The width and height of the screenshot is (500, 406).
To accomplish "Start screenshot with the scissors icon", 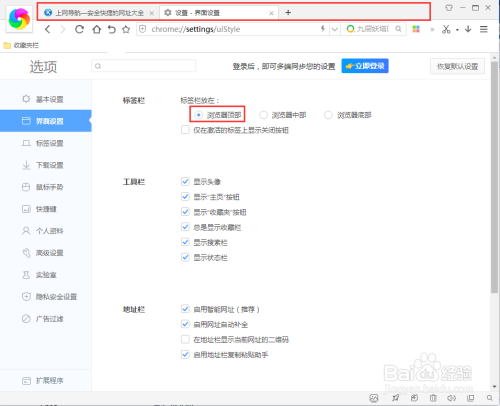I will pyautogui.click(x=446, y=29).
